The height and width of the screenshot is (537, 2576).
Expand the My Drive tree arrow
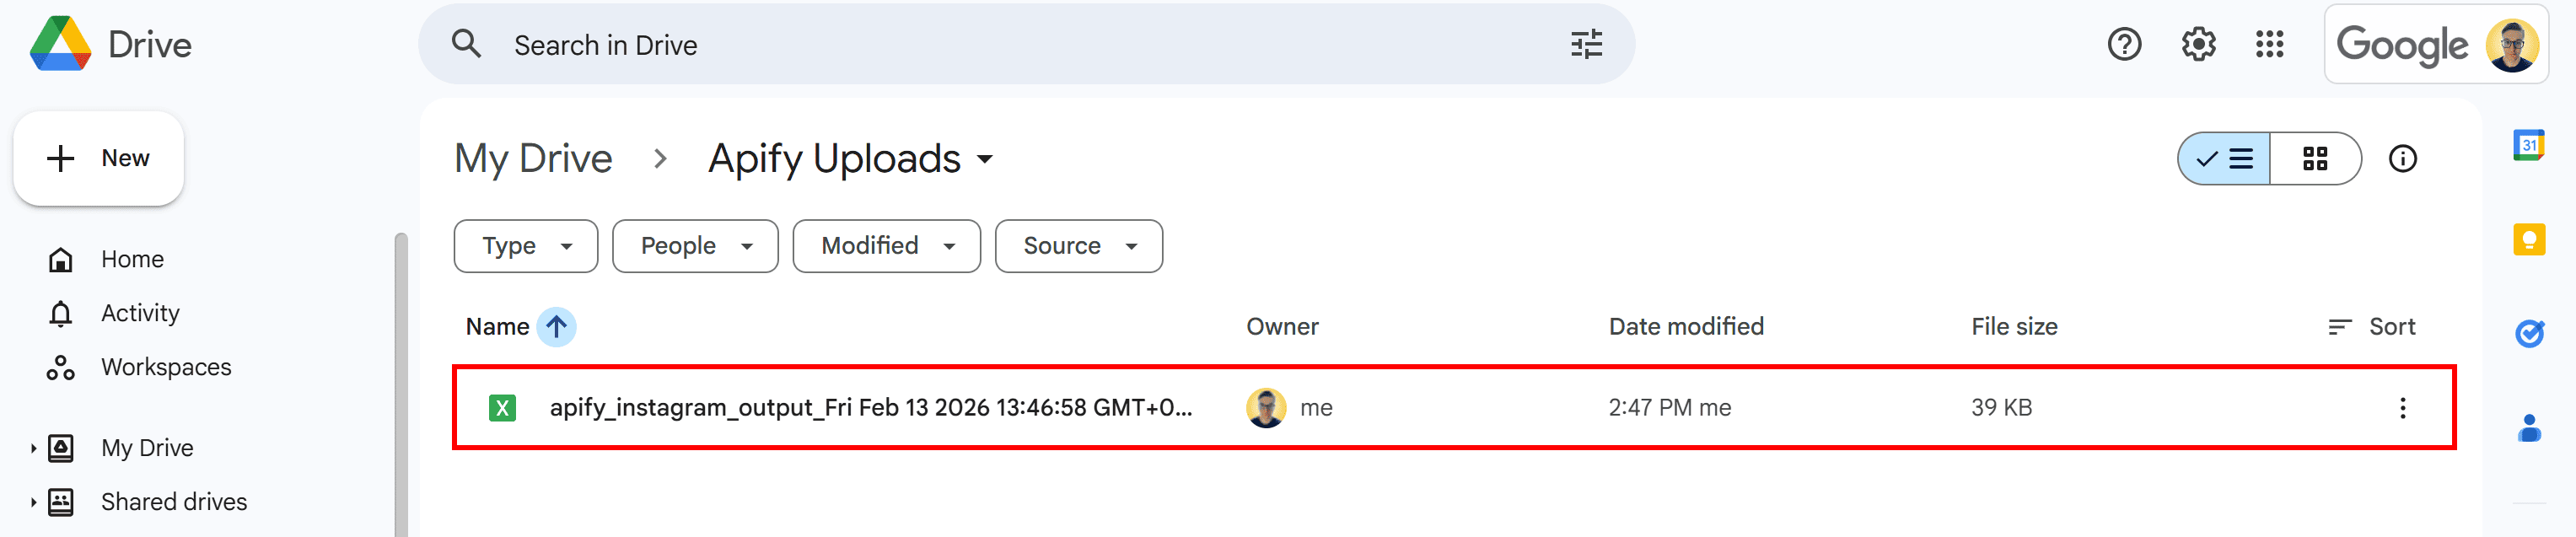[33, 448]
